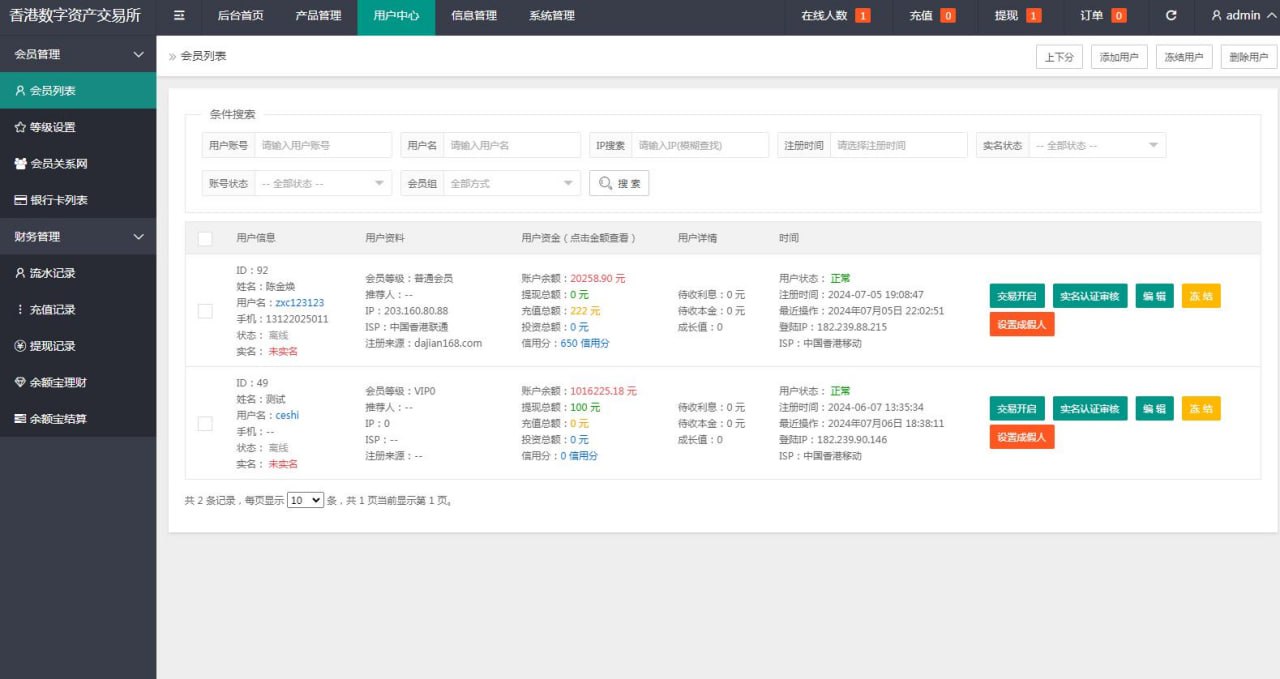Open 会员关系网 in the sidebar
1280x679 pixels.
tap(58, 163)
